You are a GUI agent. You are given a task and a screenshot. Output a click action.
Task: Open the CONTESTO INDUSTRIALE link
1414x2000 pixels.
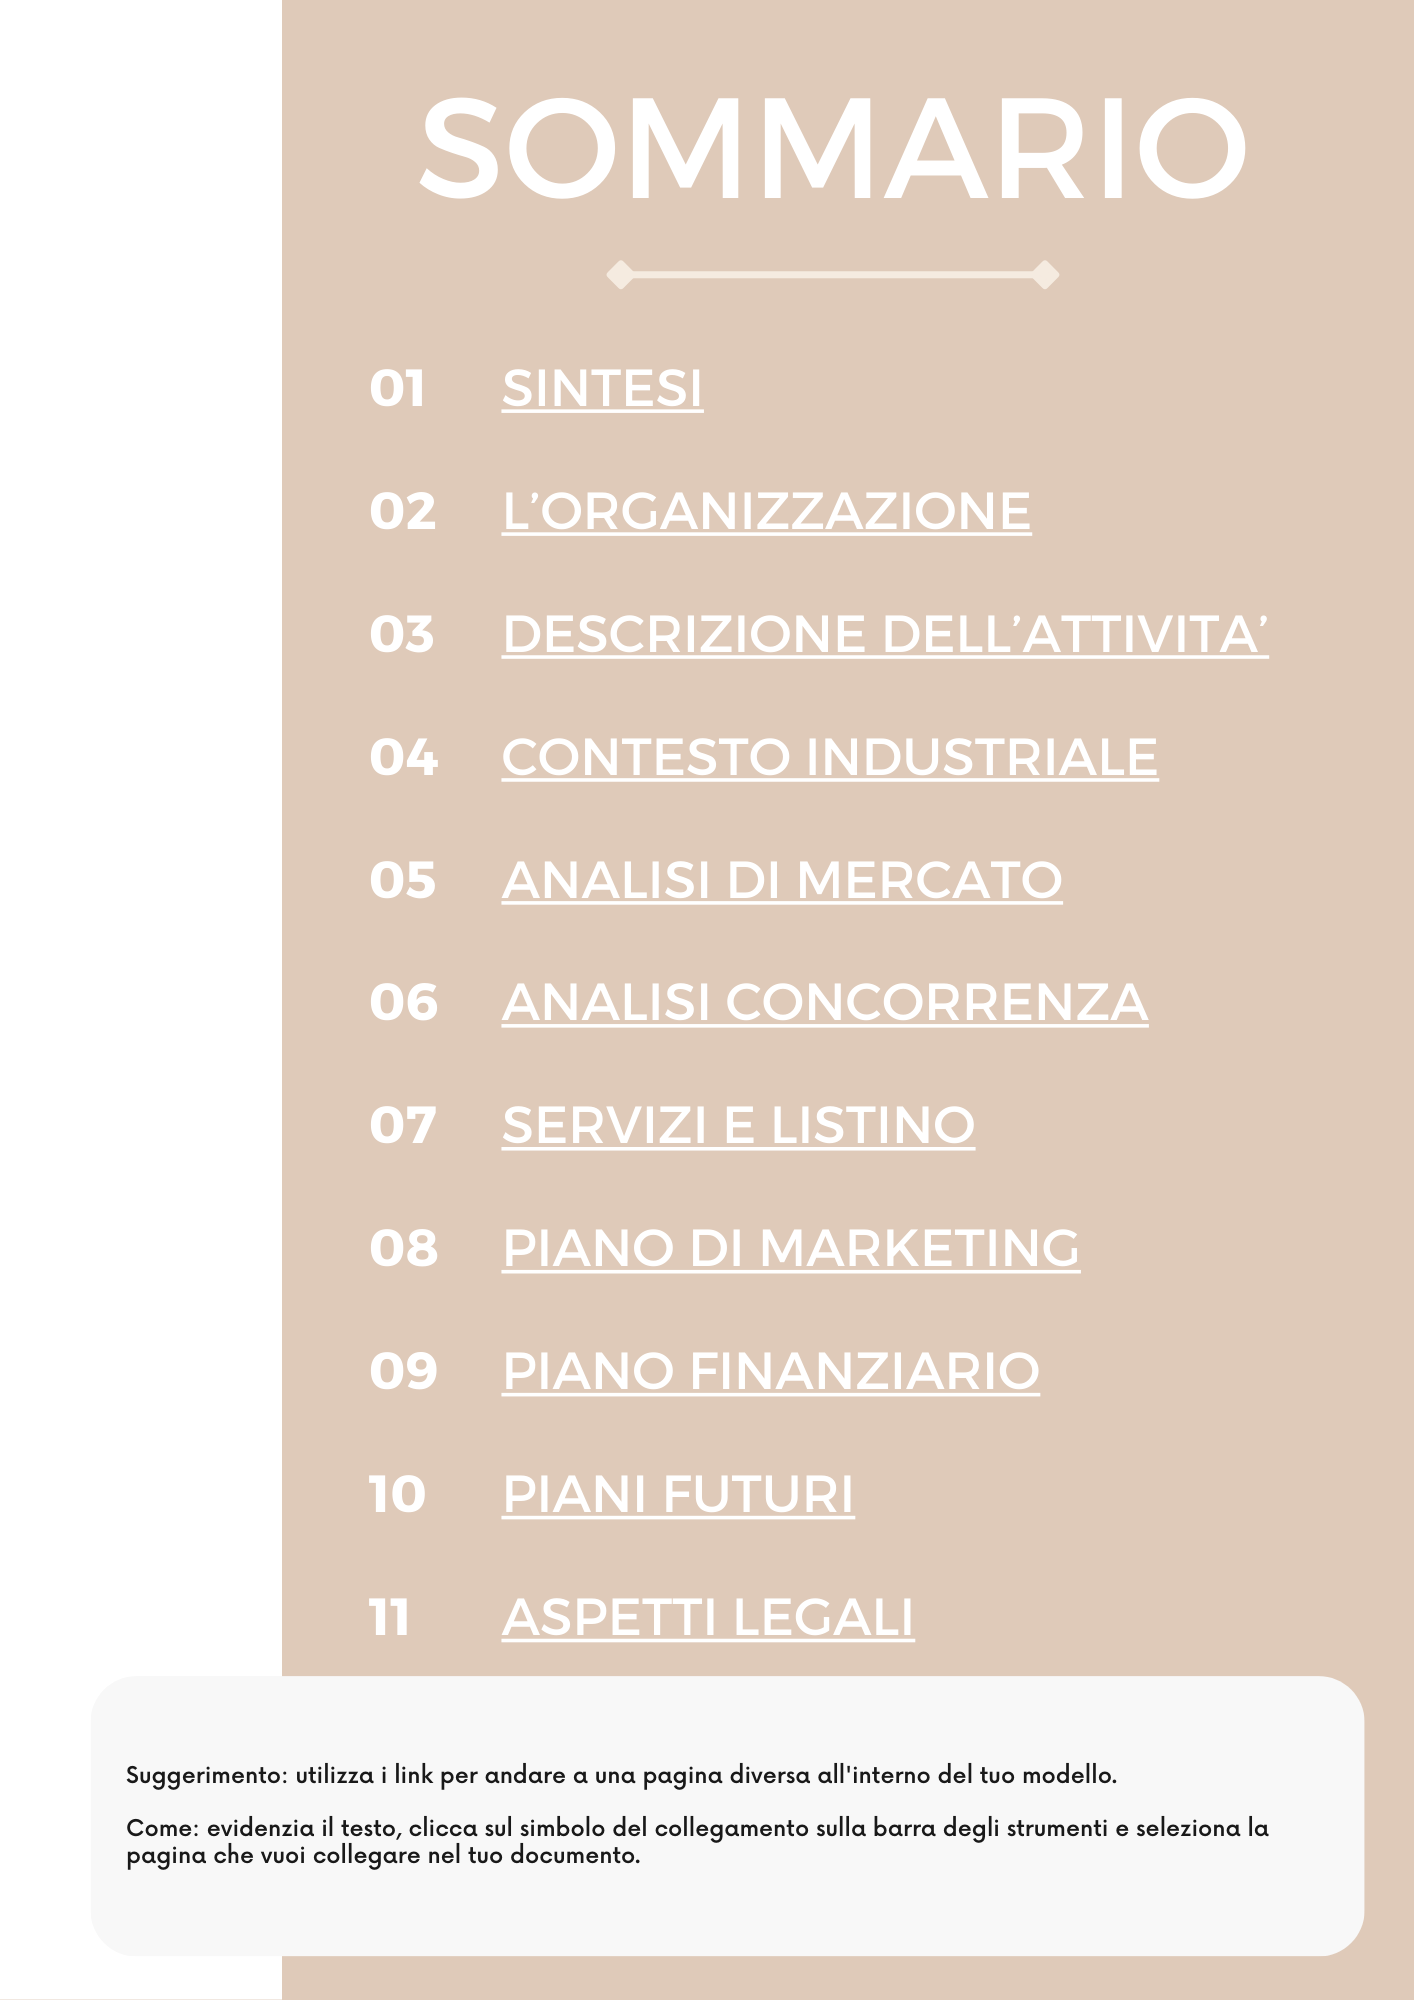[x=830, y=757]
